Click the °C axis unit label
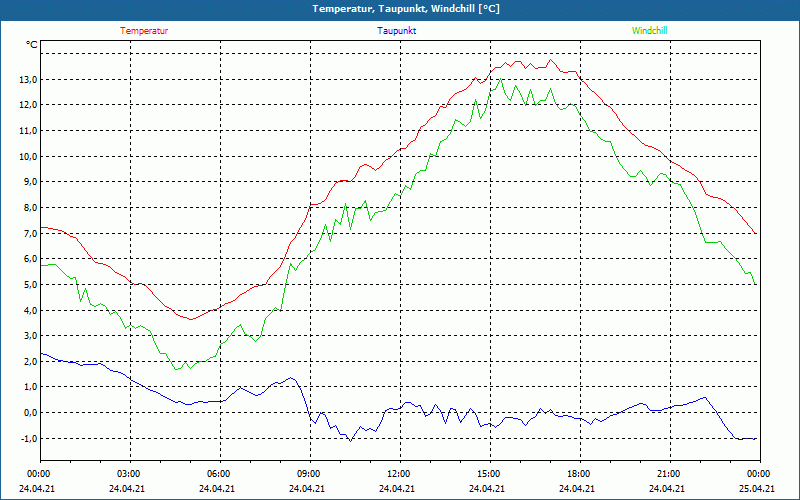Viewport: 800px width, 500px height. point(31,45)
